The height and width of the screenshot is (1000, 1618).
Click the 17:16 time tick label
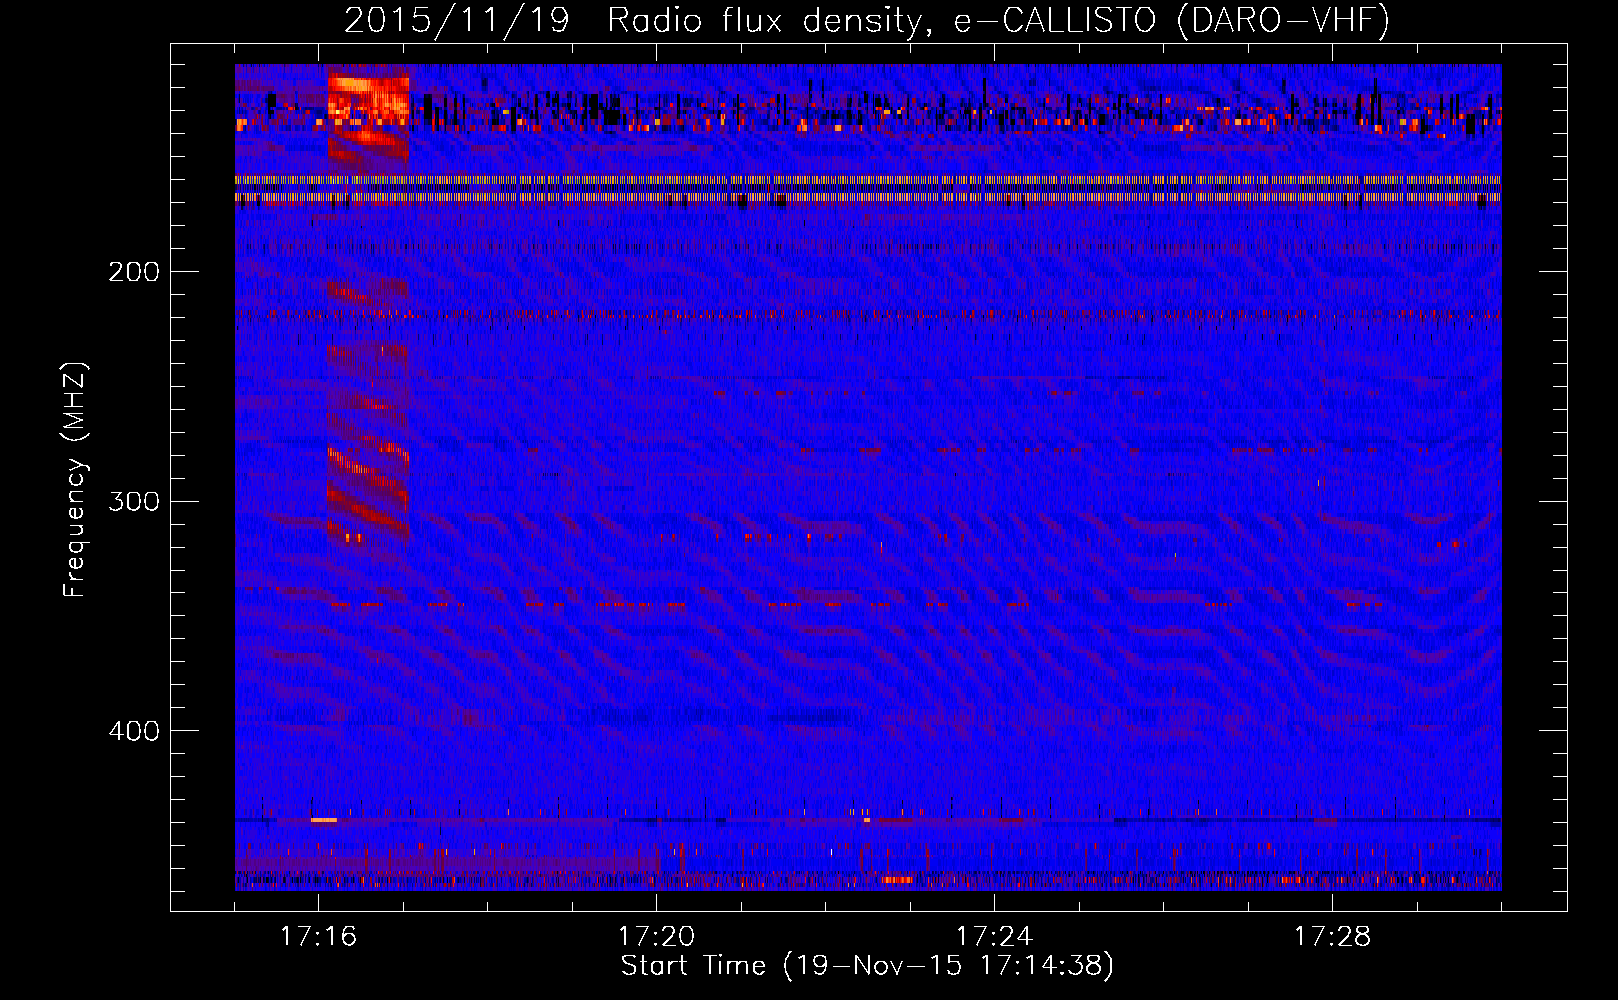coord(318,937)
